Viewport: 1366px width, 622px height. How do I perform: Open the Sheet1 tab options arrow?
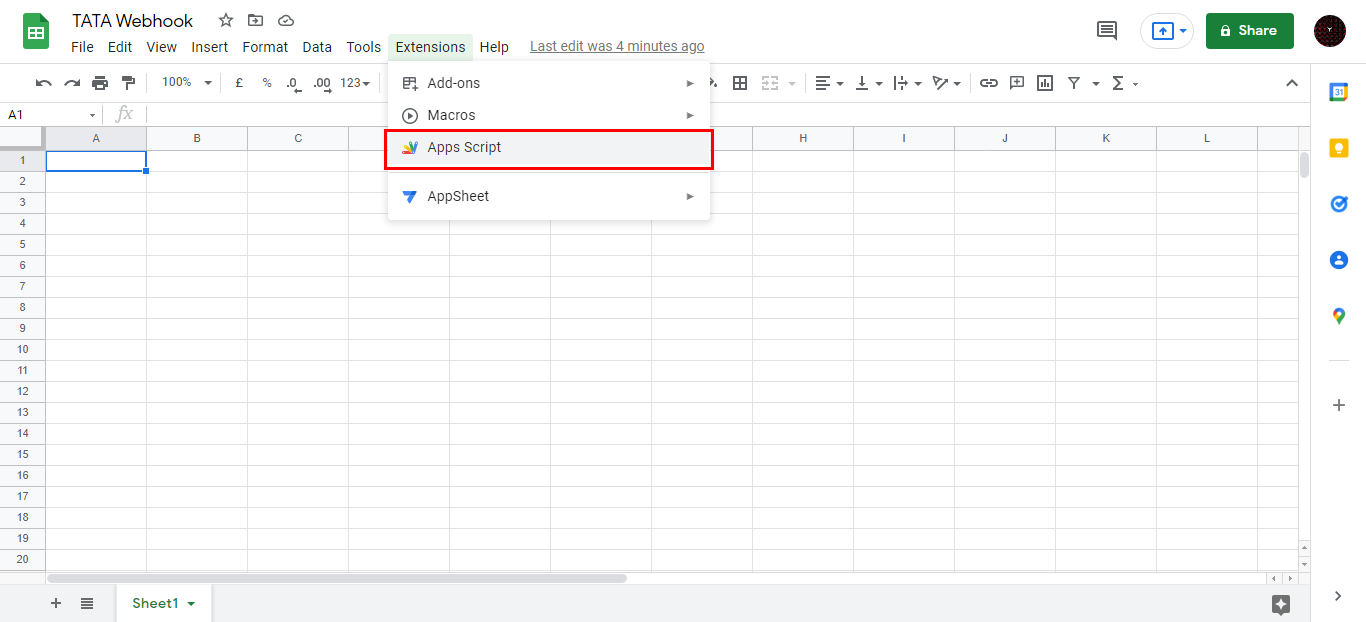click(191, 604)
